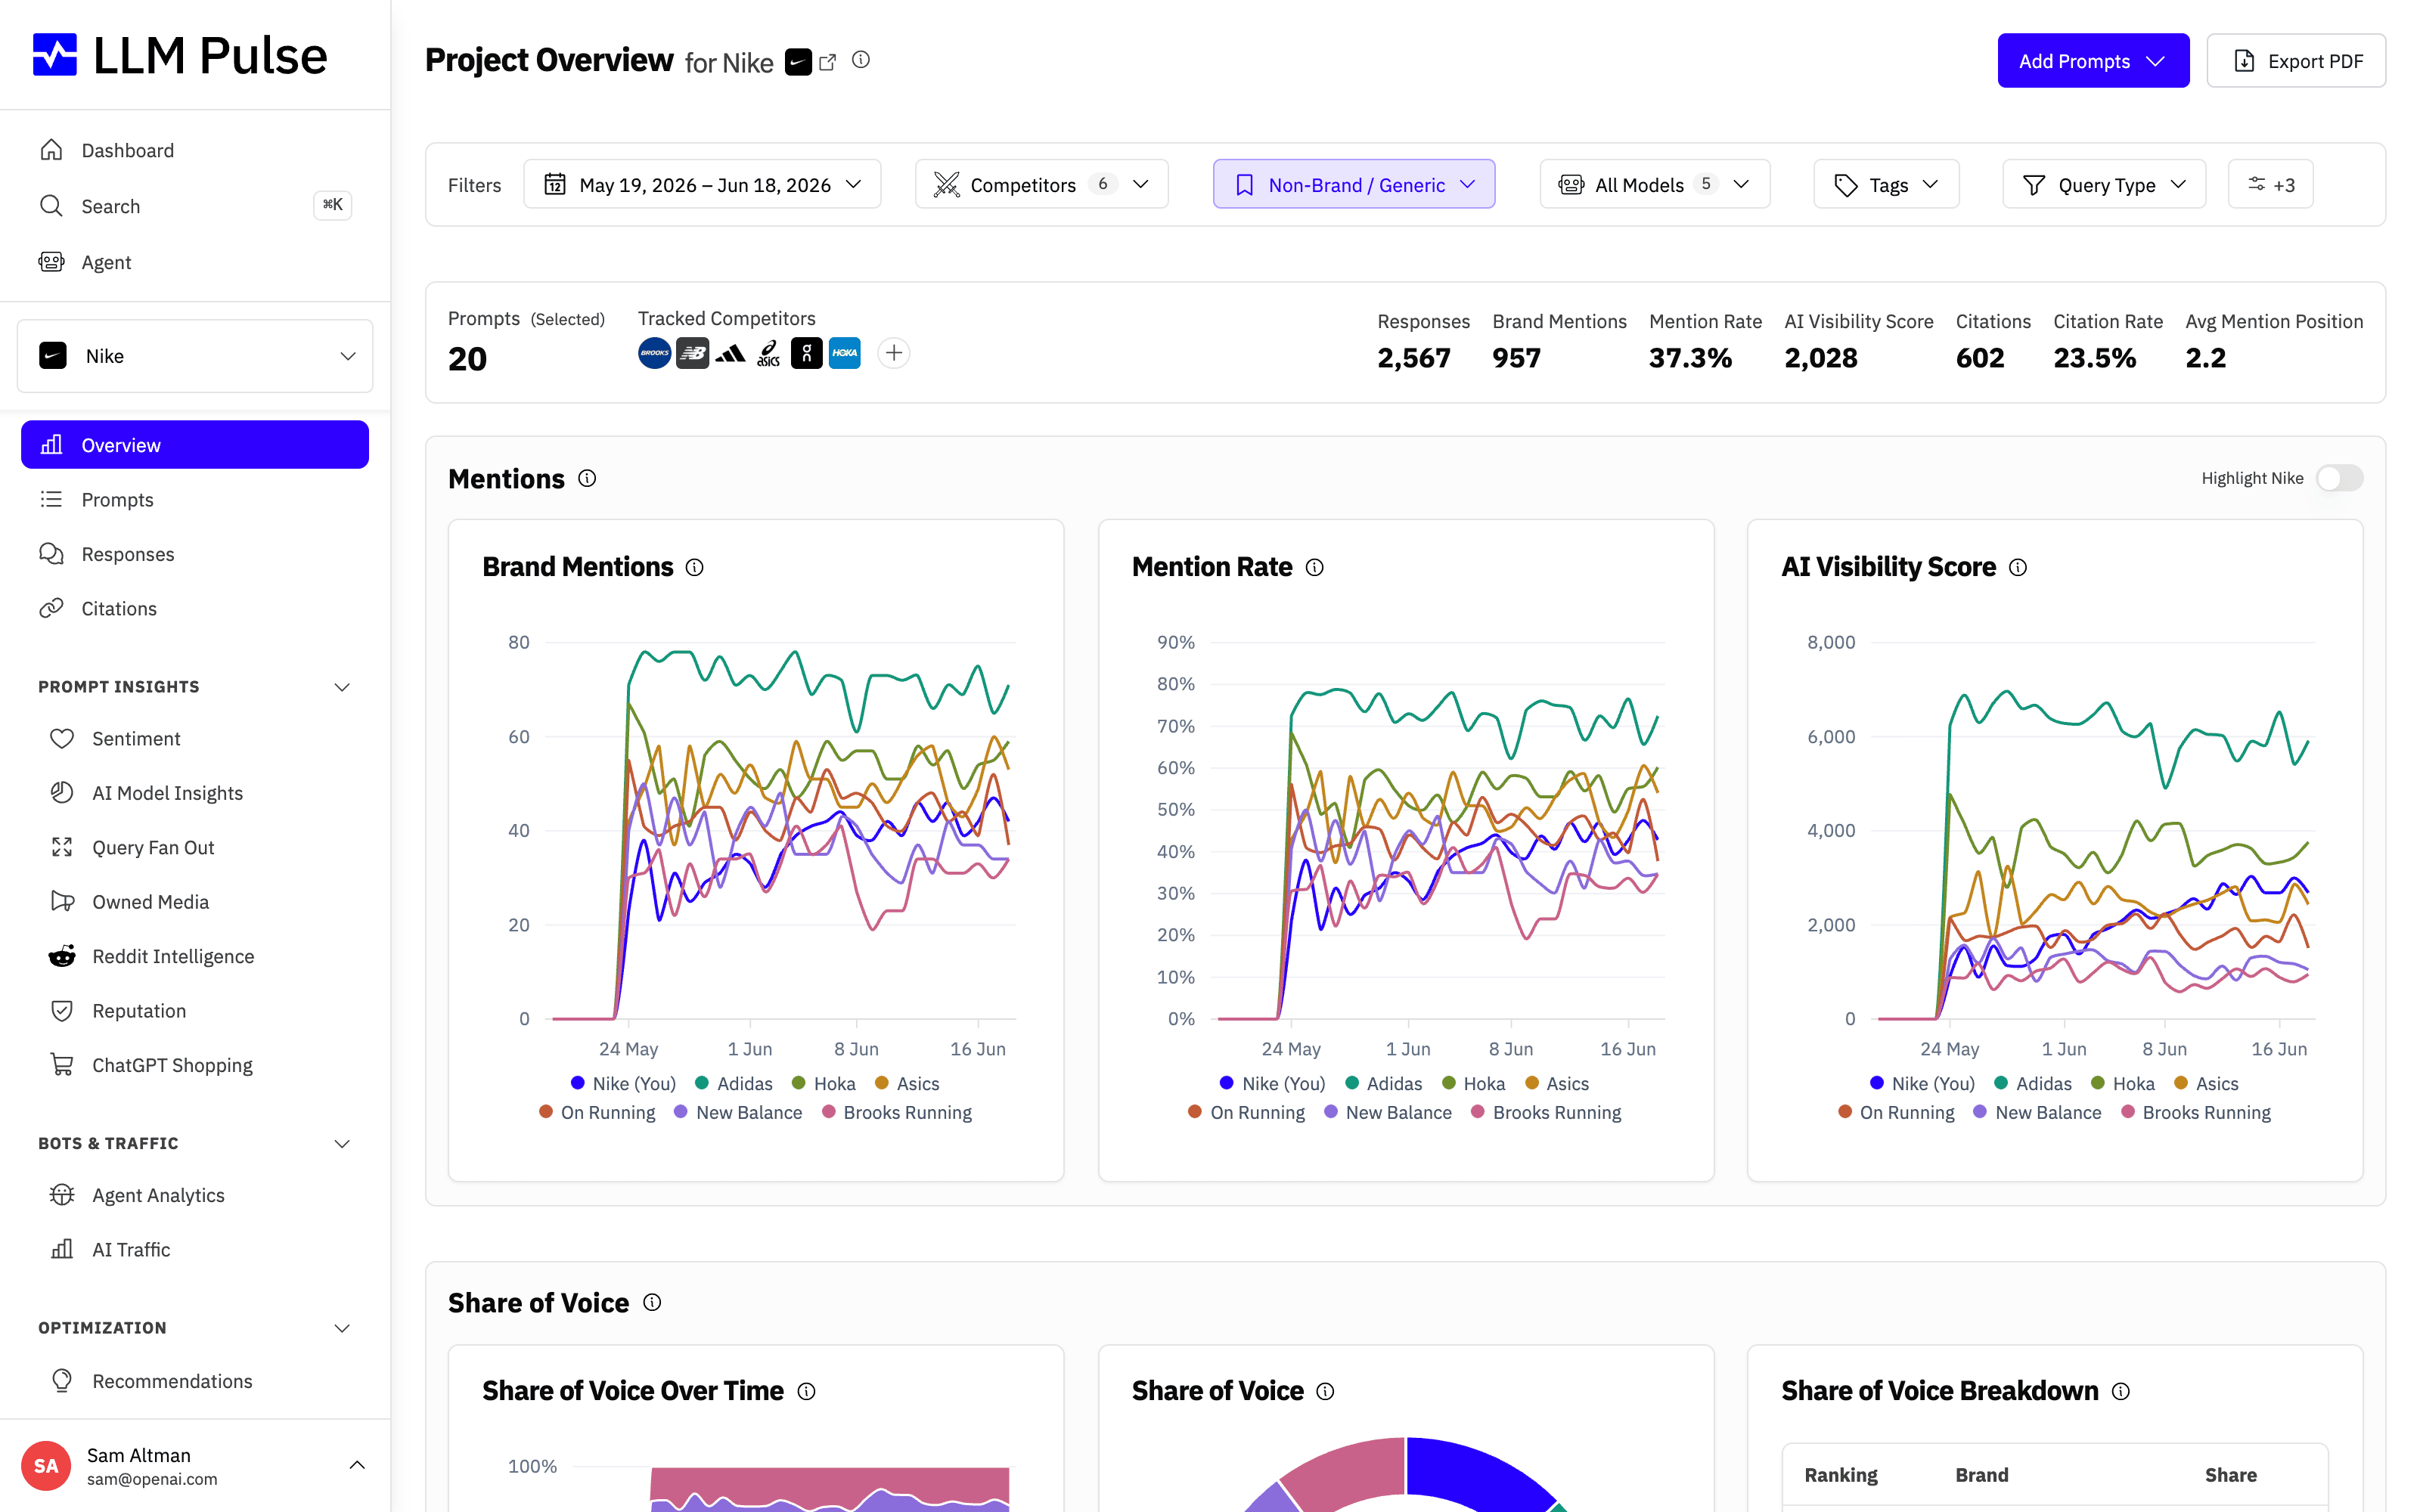Open the Tags filter dropdown
Image resolution: width=2420 pixels, height=1512 pixels.
coord(1886,185)
